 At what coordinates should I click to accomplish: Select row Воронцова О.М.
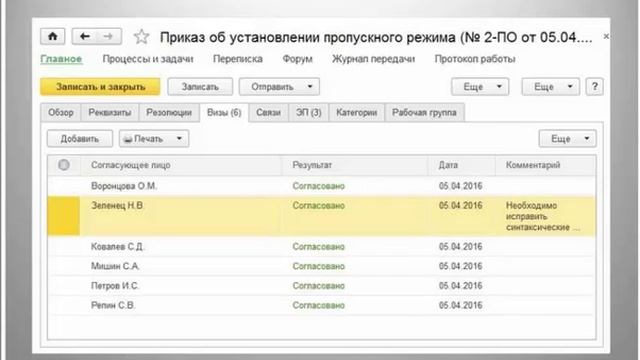322,186
